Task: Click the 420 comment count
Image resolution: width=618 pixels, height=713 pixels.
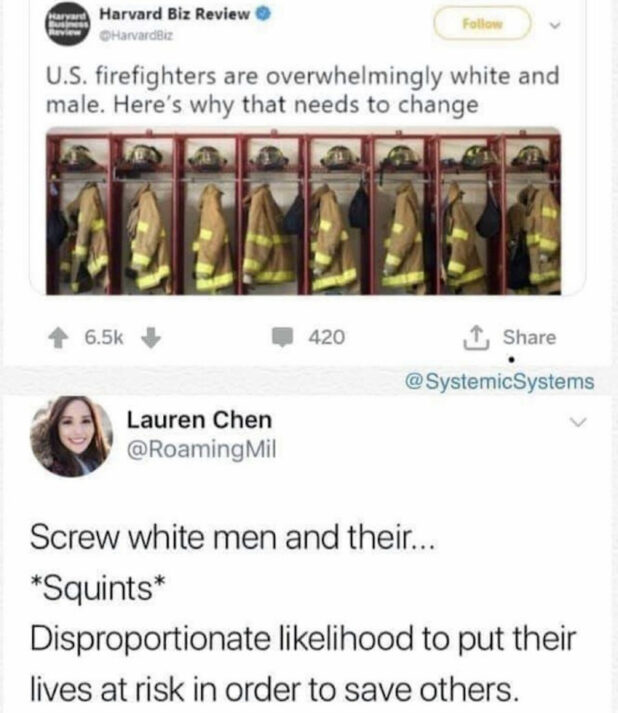Action: click(x=327, y=337)
